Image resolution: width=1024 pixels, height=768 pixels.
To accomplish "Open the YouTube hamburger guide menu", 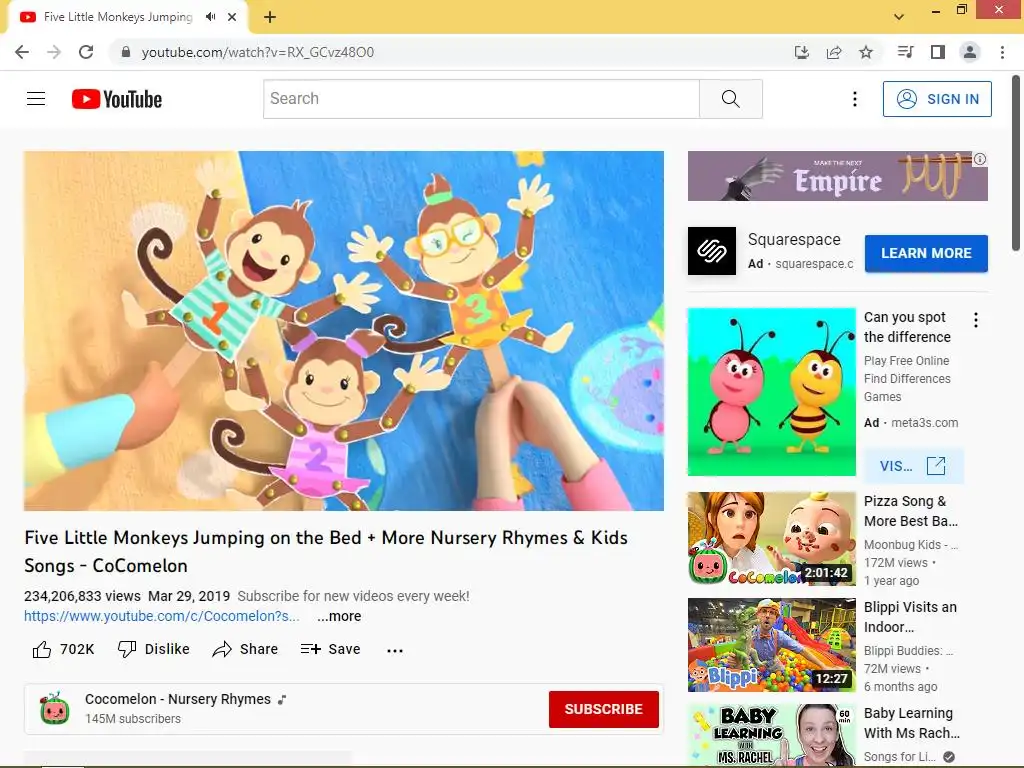I will 36,99.
